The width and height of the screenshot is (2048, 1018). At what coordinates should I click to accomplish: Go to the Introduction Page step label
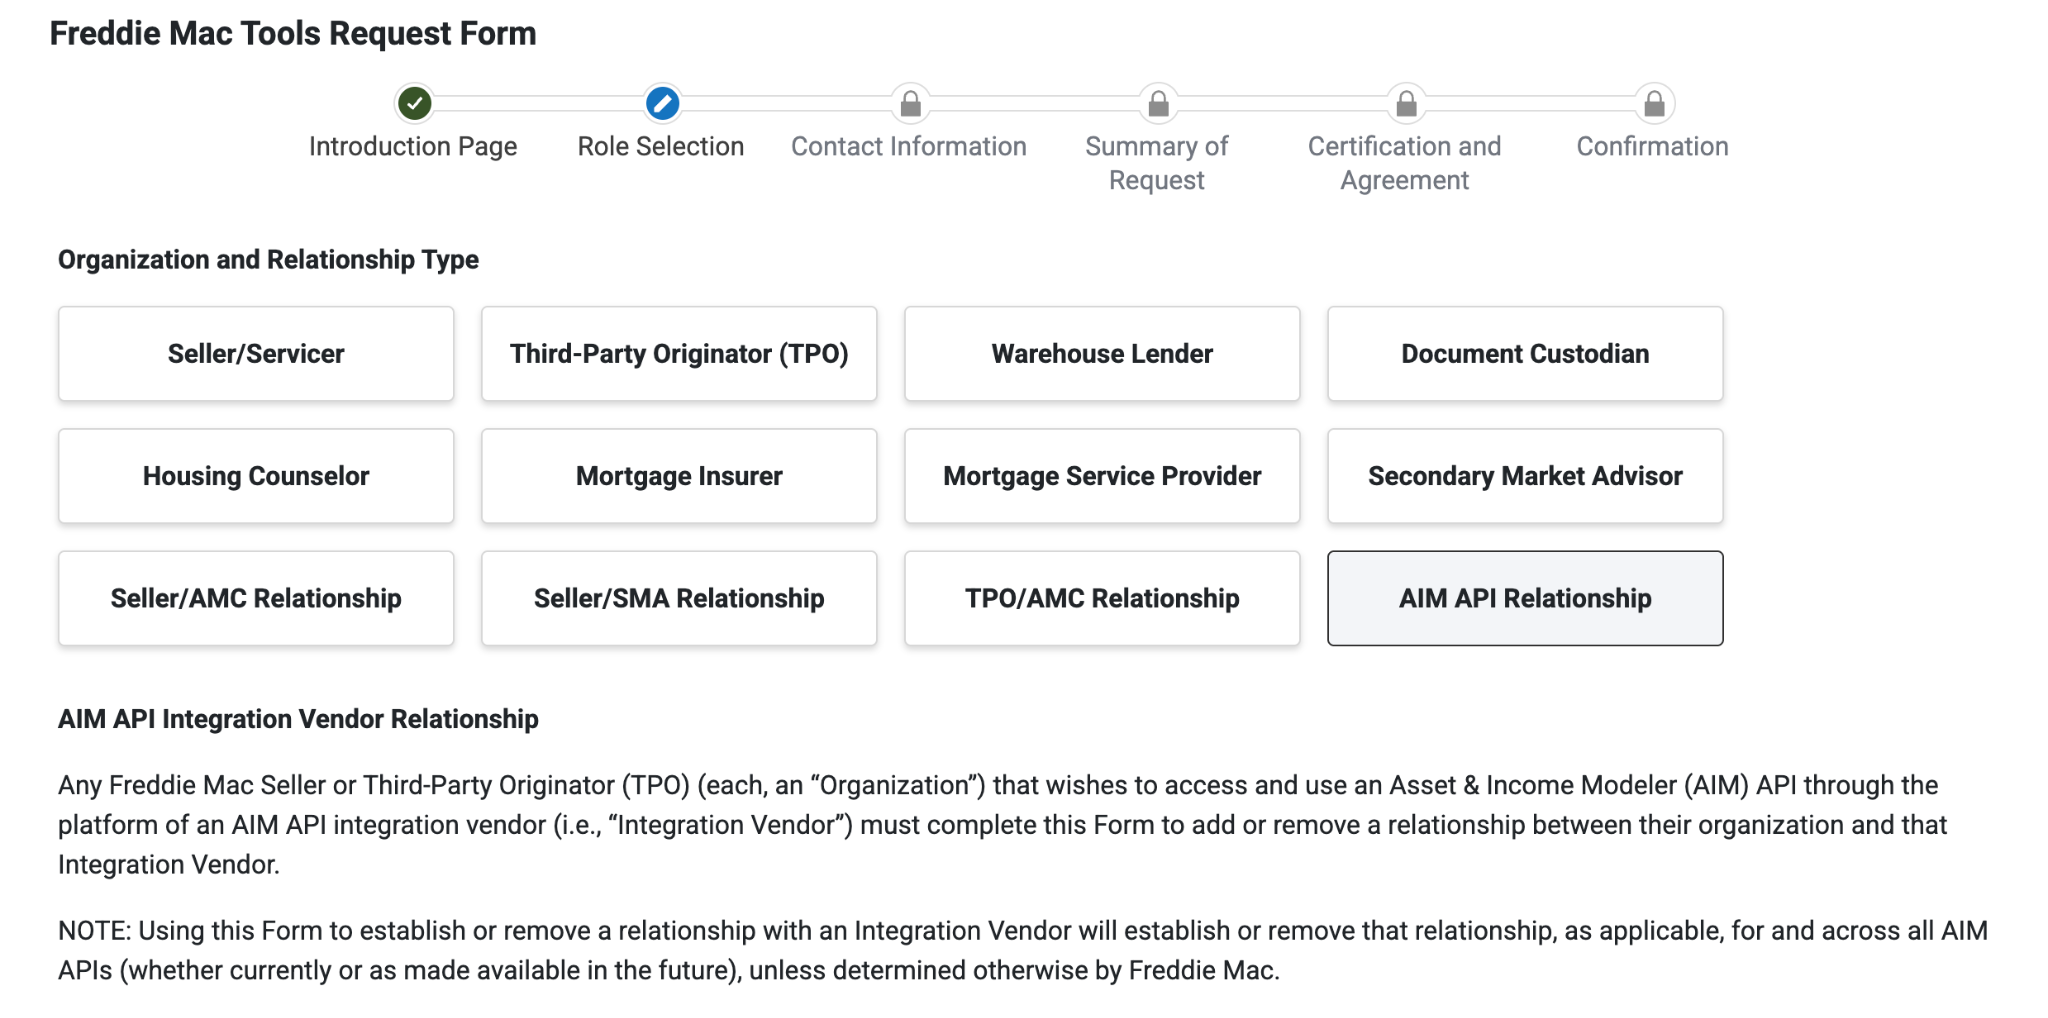pyautogui.click(x=413, y=147)
